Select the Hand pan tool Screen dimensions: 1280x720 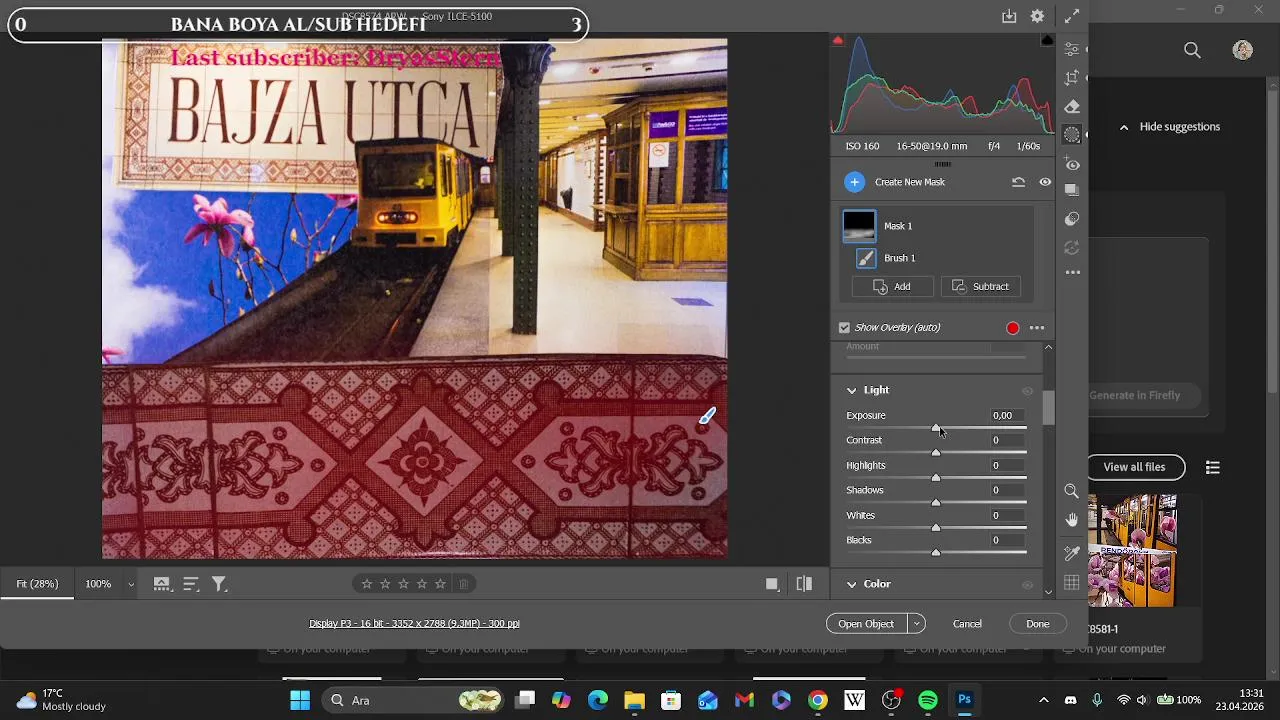(1072, 520)
